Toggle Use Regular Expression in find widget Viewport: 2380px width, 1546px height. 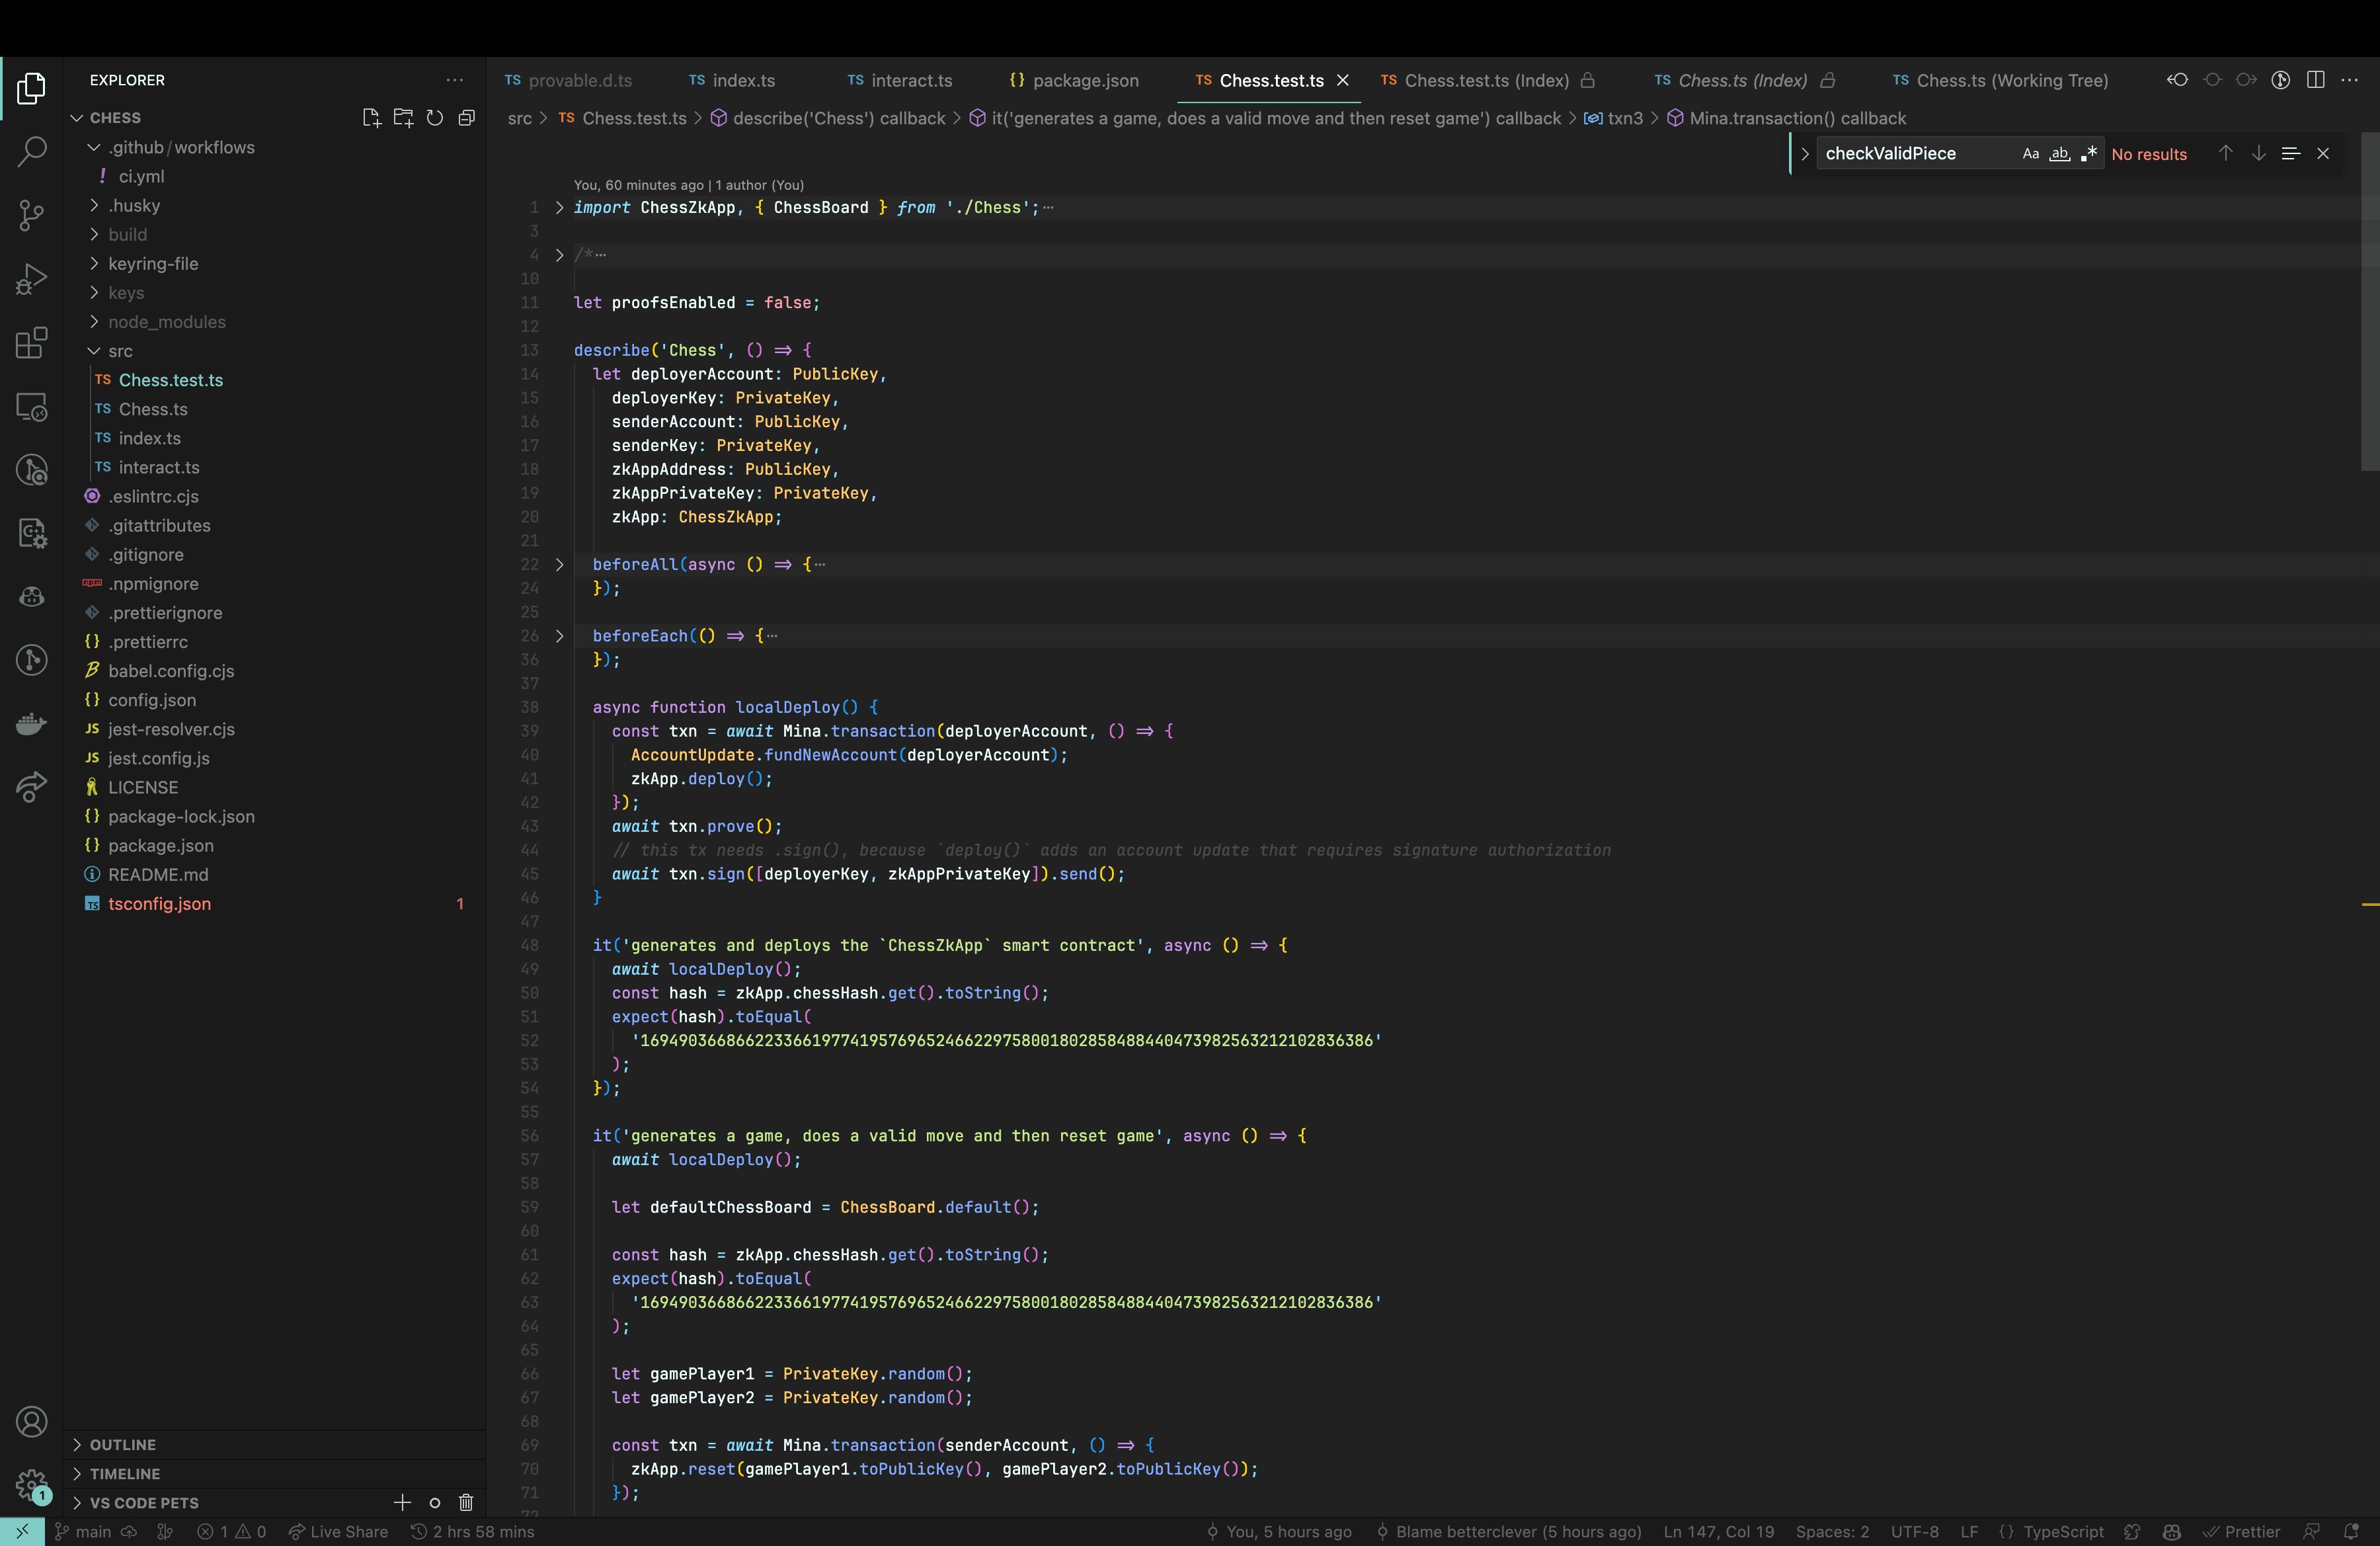pyautogui.click(x=2088, y=153)
